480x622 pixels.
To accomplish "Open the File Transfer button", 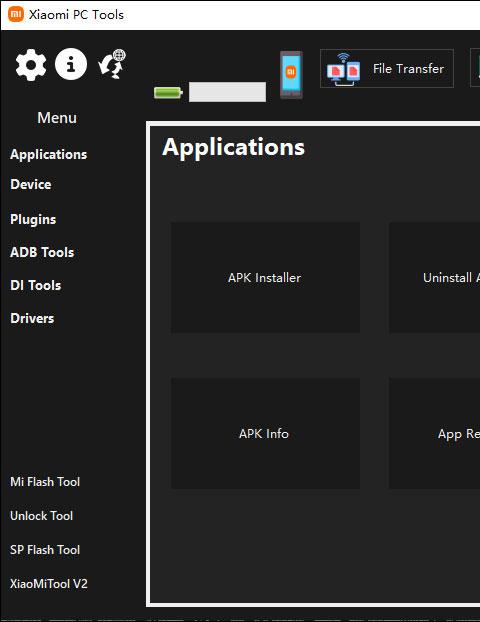I will [x=387, y=69].
